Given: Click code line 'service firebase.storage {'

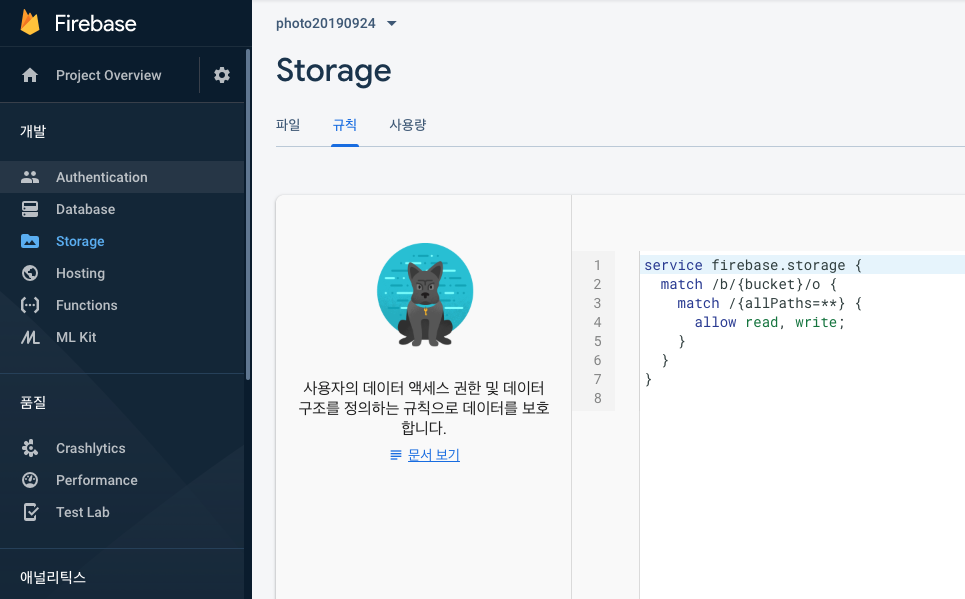Looking at the screenshot, I should tap(753, 265).
